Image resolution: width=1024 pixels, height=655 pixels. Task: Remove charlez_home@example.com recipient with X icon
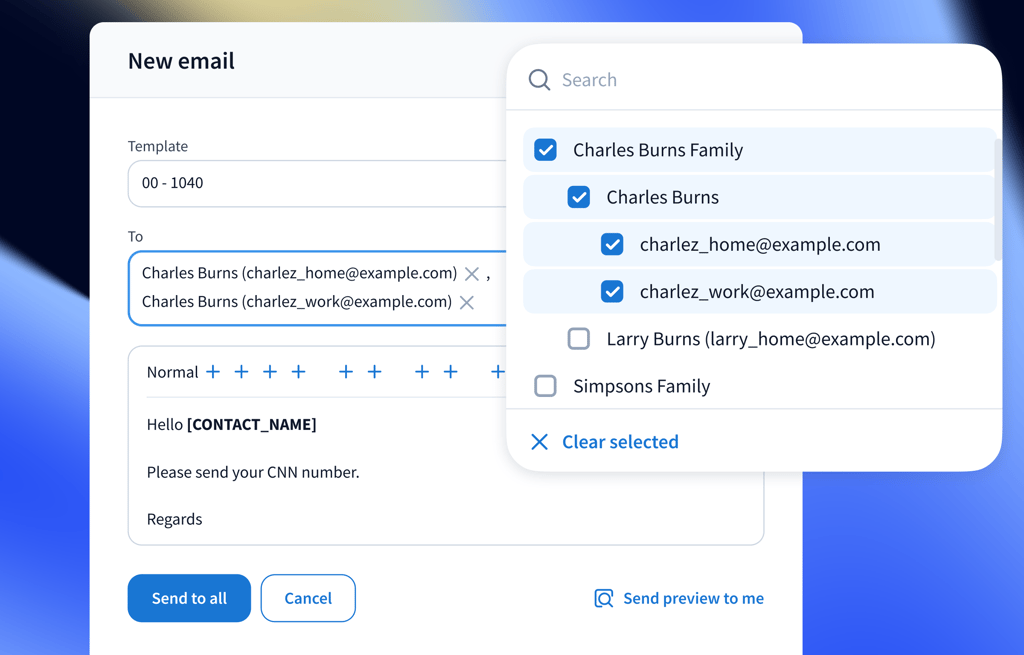(x=472, y=274)
